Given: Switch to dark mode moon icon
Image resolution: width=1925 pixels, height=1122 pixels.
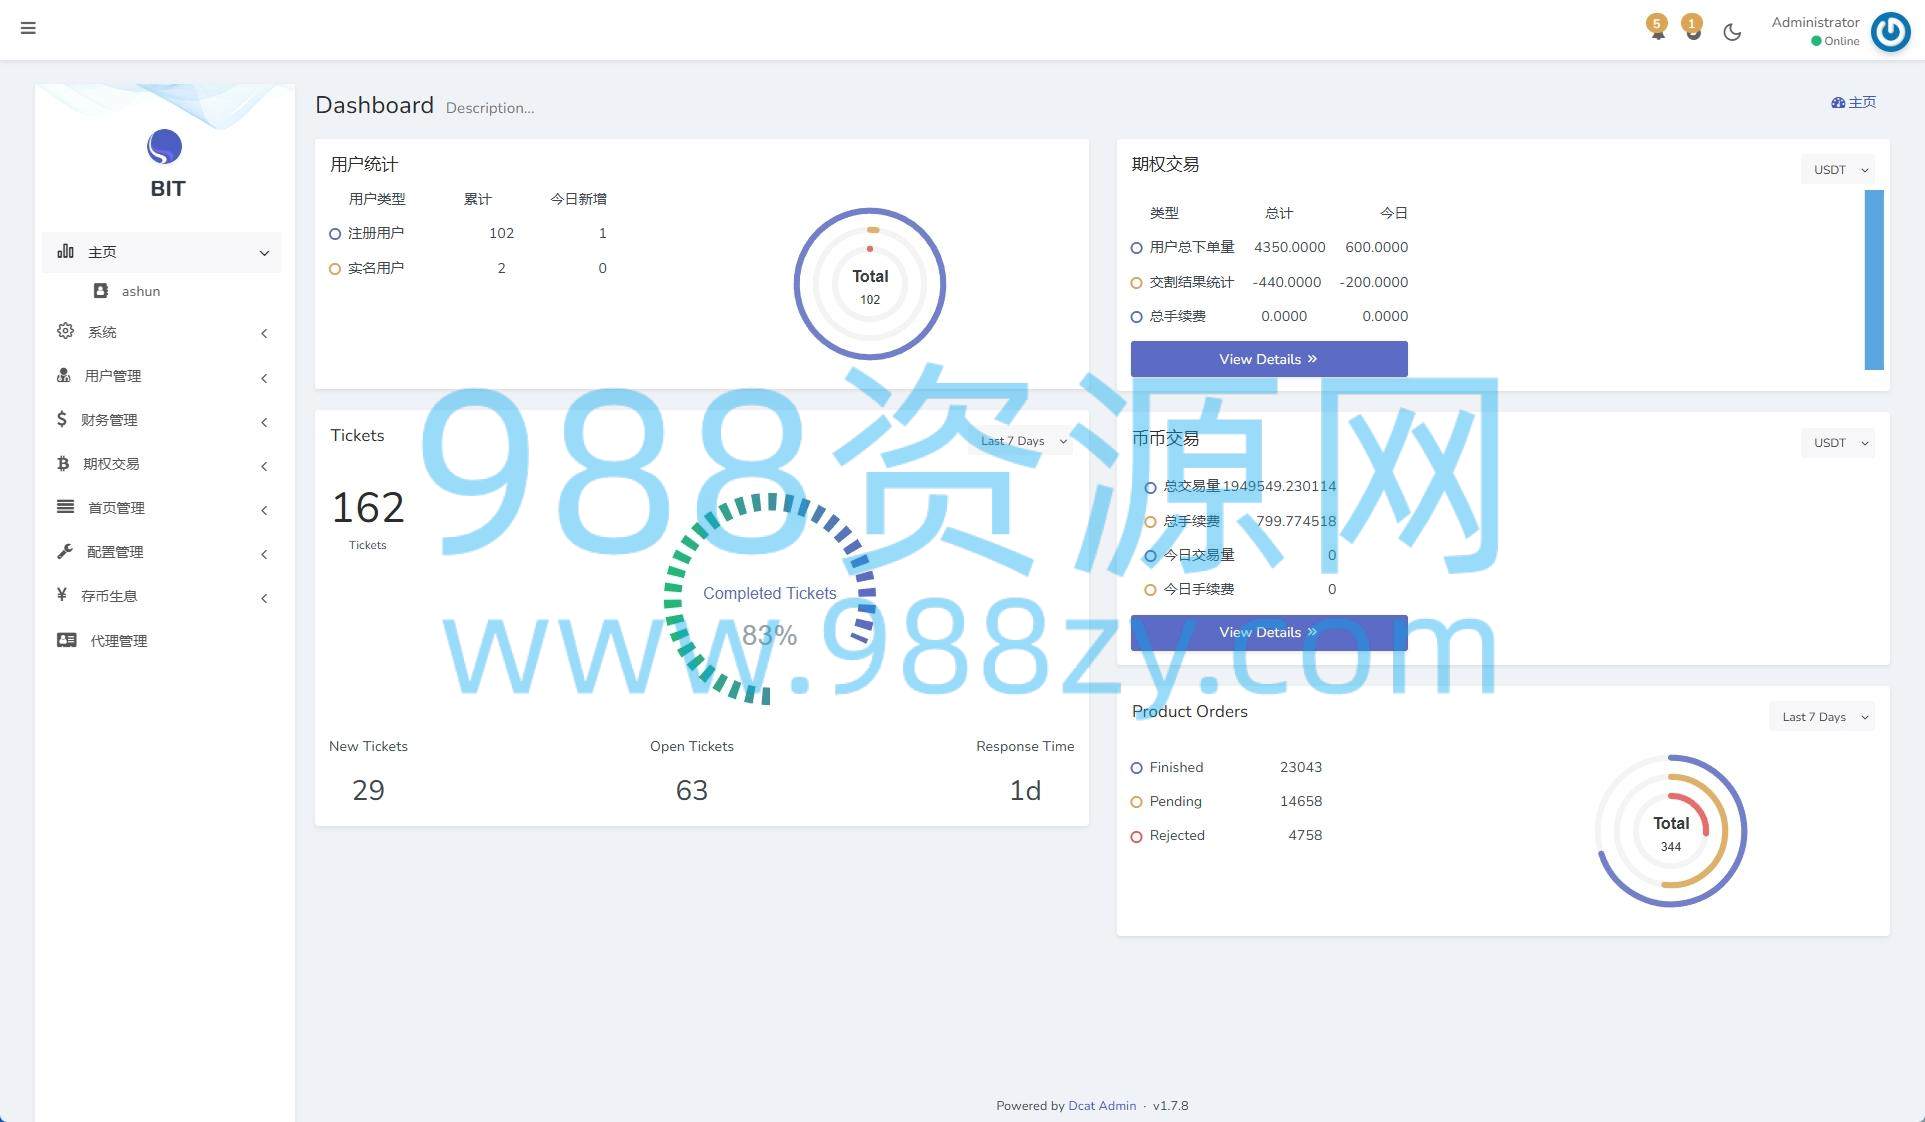Looking at the screenshot, I should pos(1732,32).
